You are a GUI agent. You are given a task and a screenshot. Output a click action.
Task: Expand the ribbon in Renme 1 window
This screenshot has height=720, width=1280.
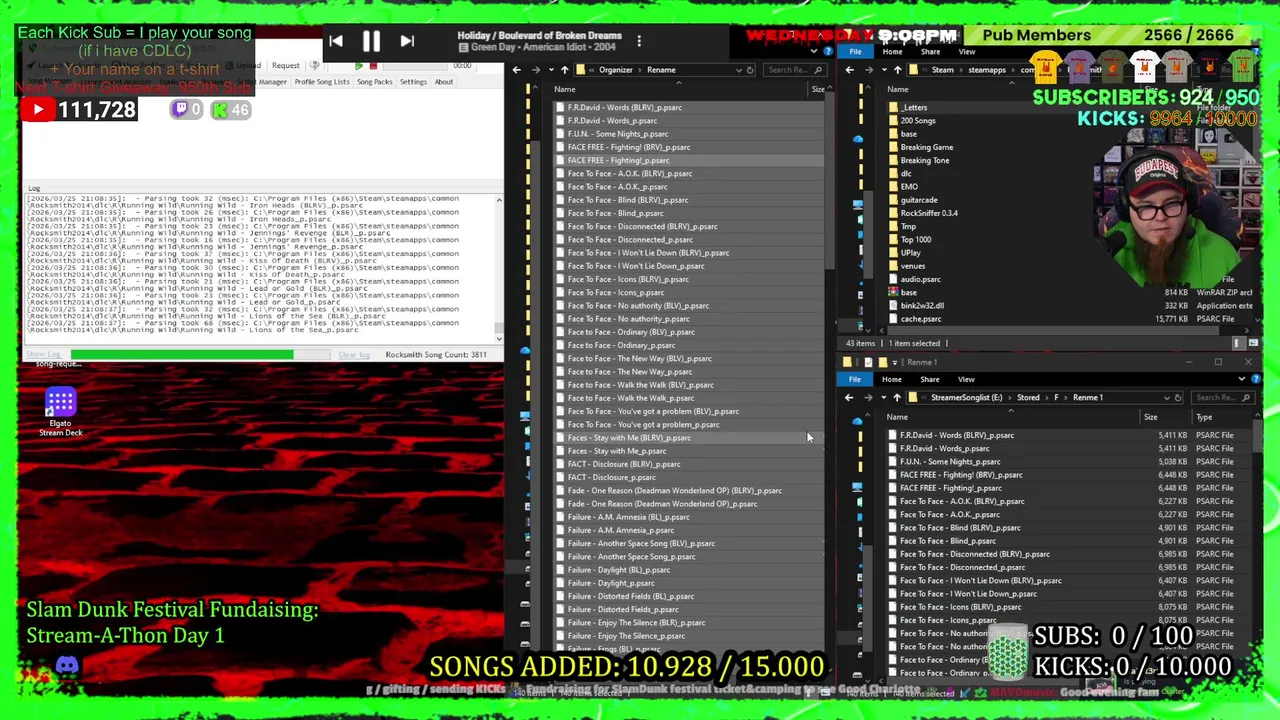pyautogui.click(x=1242, y=379)
